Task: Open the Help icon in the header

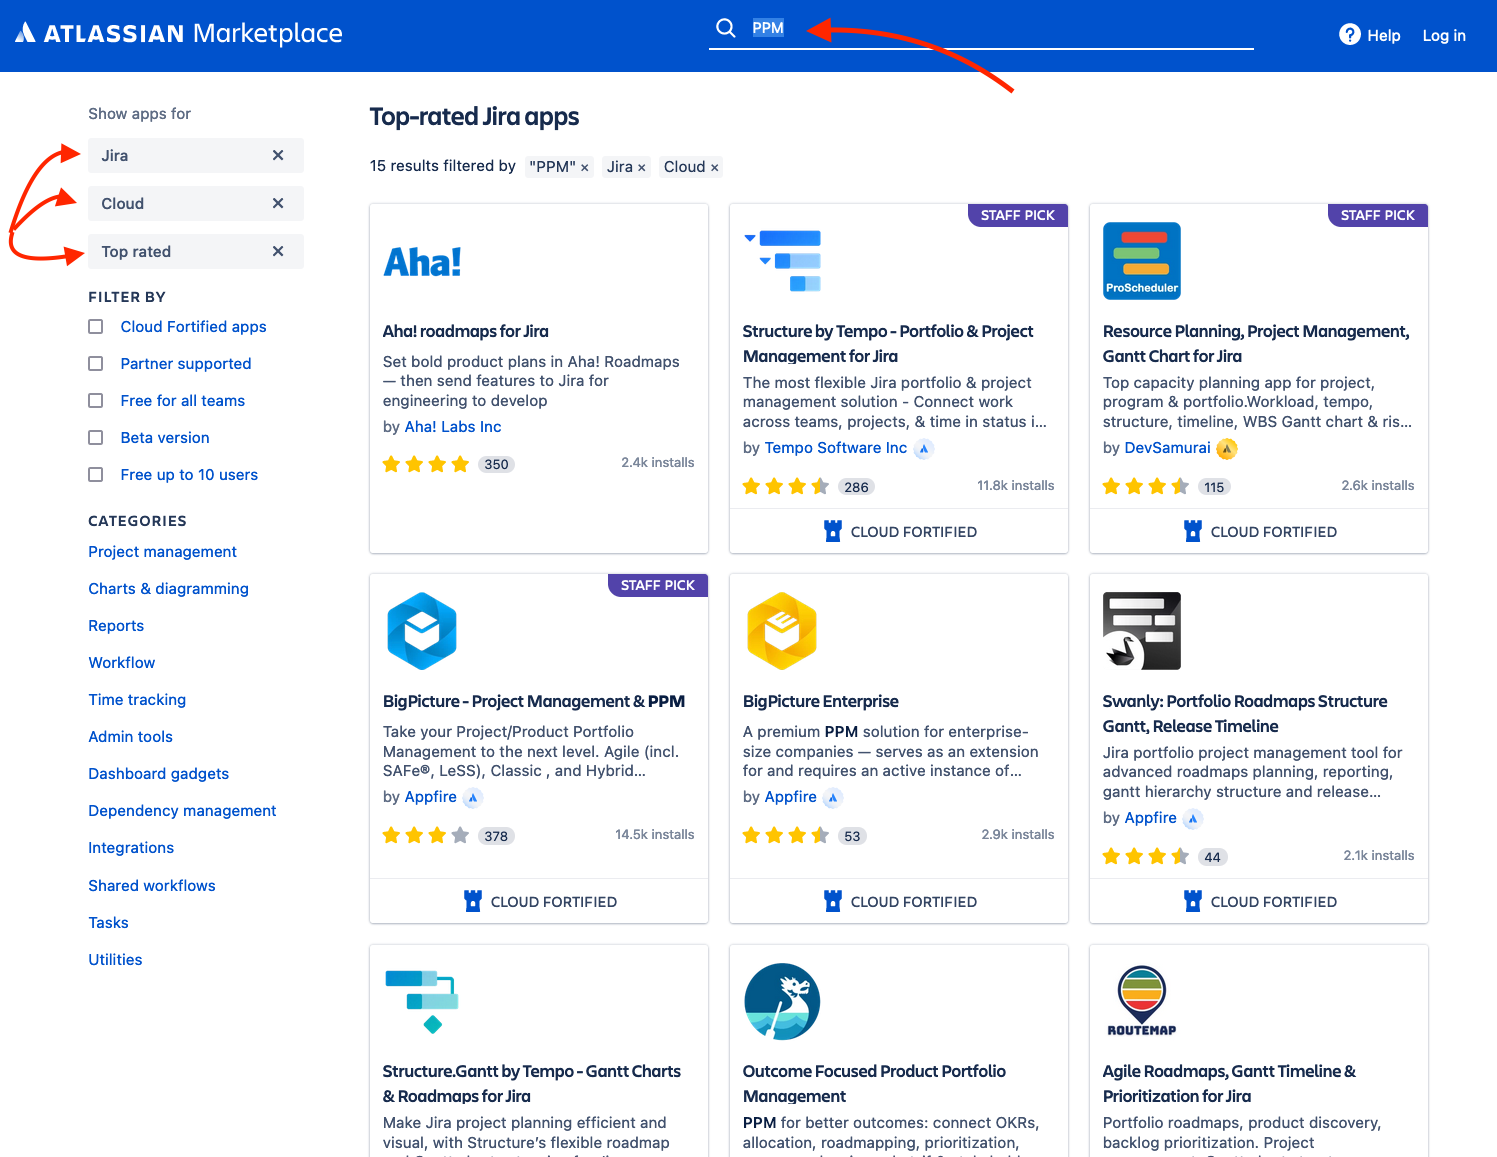Action: [x=1348, y=34]
